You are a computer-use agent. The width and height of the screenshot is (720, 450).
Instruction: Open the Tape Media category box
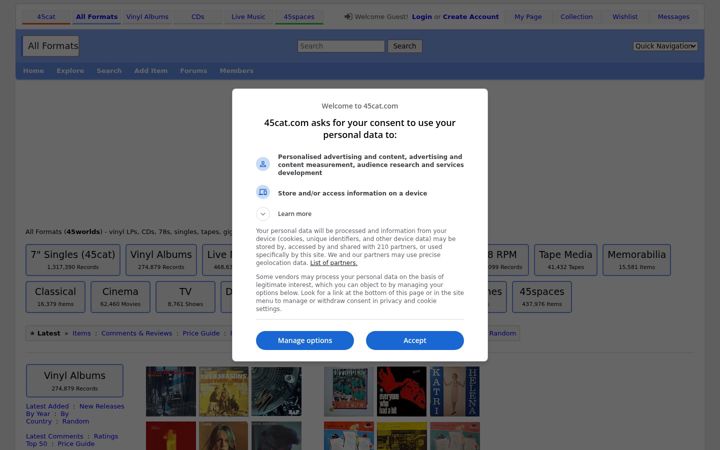[566, 260]
